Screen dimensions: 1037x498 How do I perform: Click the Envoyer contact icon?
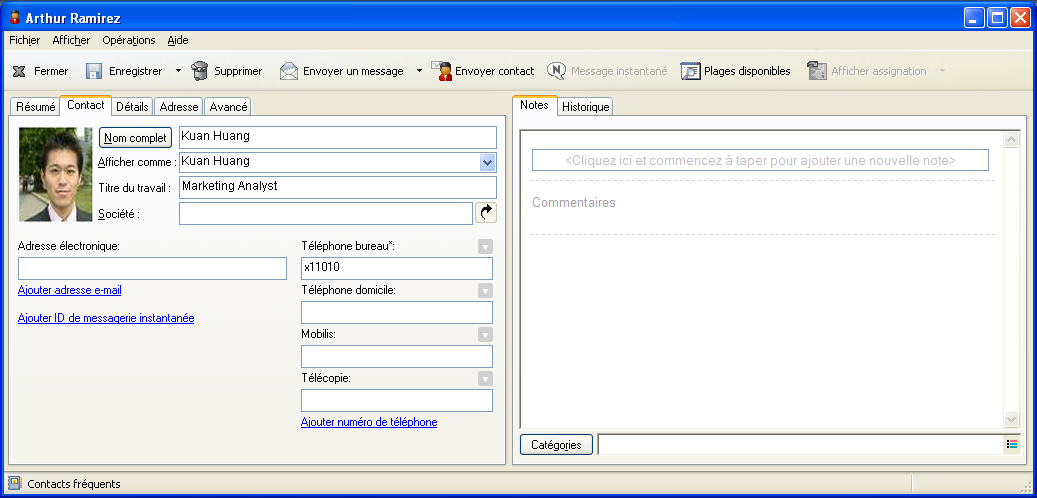[441, 71]
